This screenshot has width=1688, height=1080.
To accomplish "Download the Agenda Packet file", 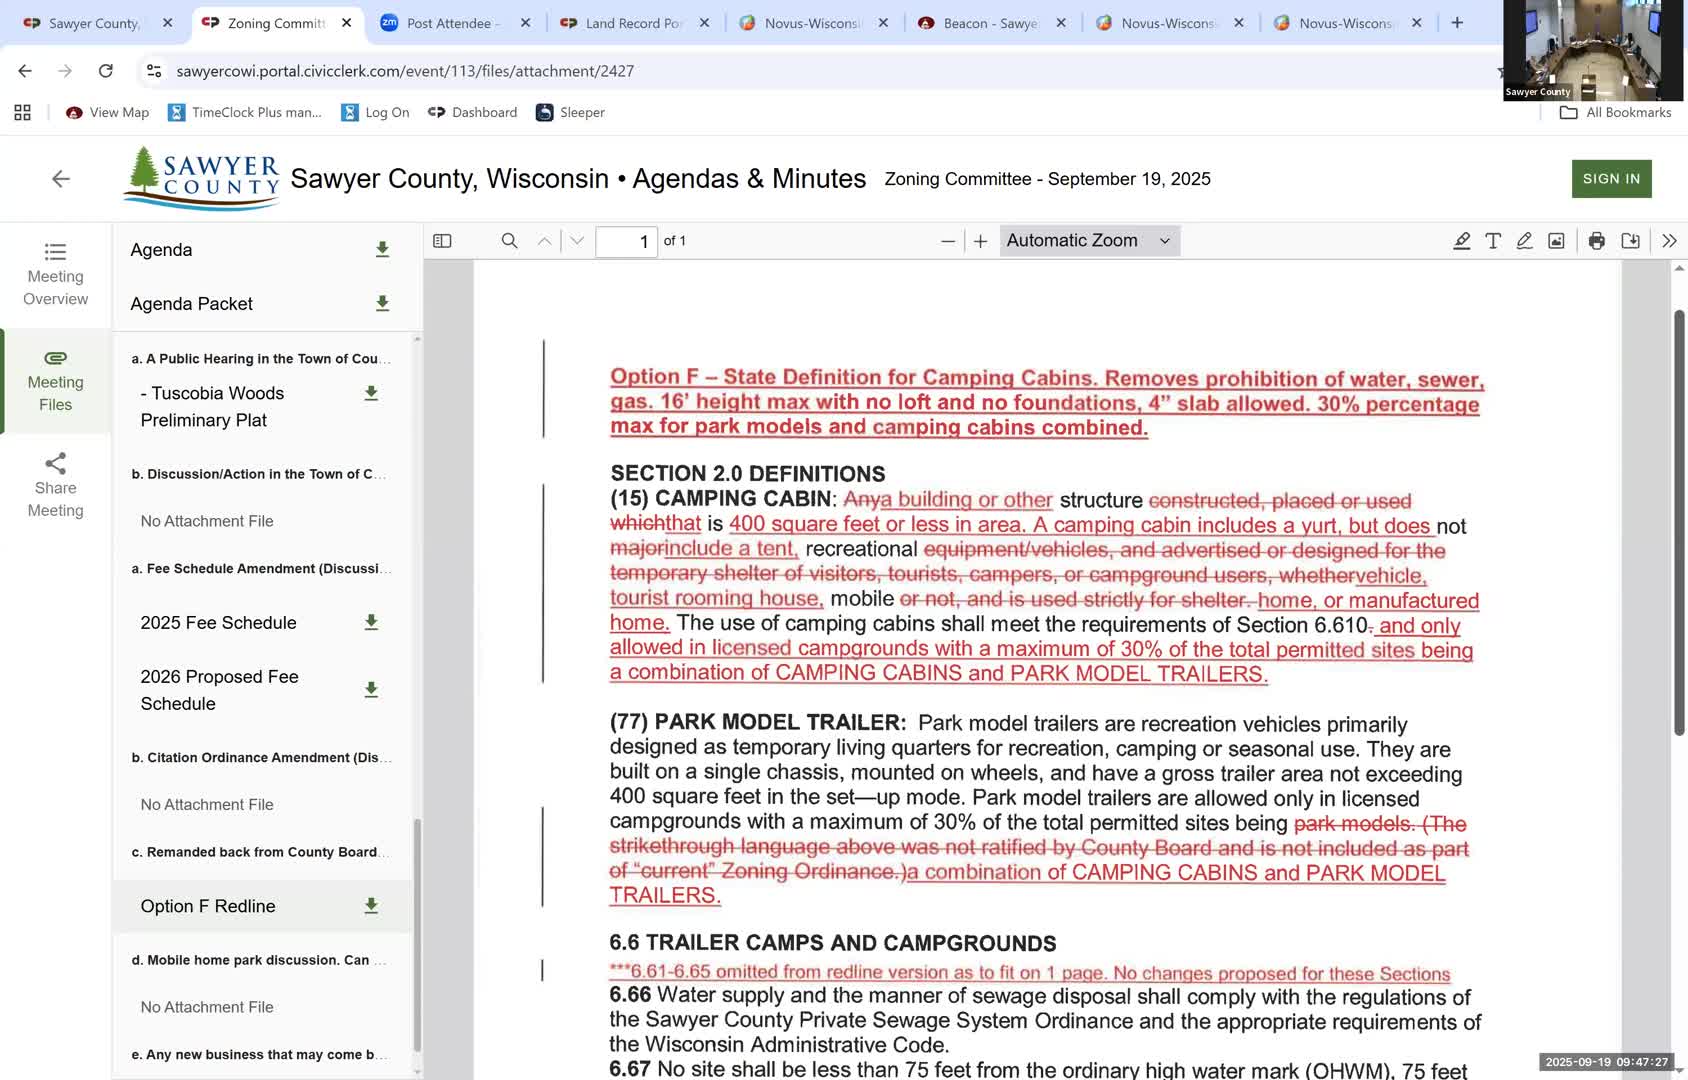I will 382,304.
